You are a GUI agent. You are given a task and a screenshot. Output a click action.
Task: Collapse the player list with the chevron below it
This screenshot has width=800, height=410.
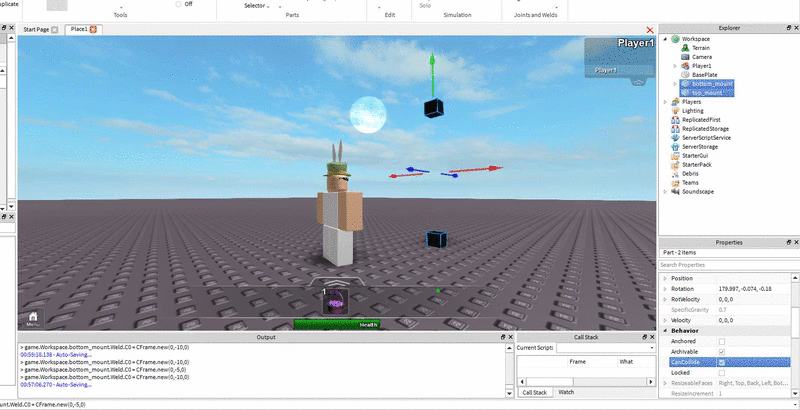tap(638, 82)
